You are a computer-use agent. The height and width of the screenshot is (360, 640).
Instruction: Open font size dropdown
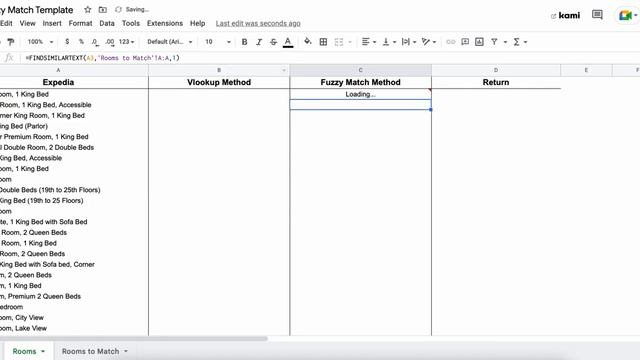tap(218, 42)
